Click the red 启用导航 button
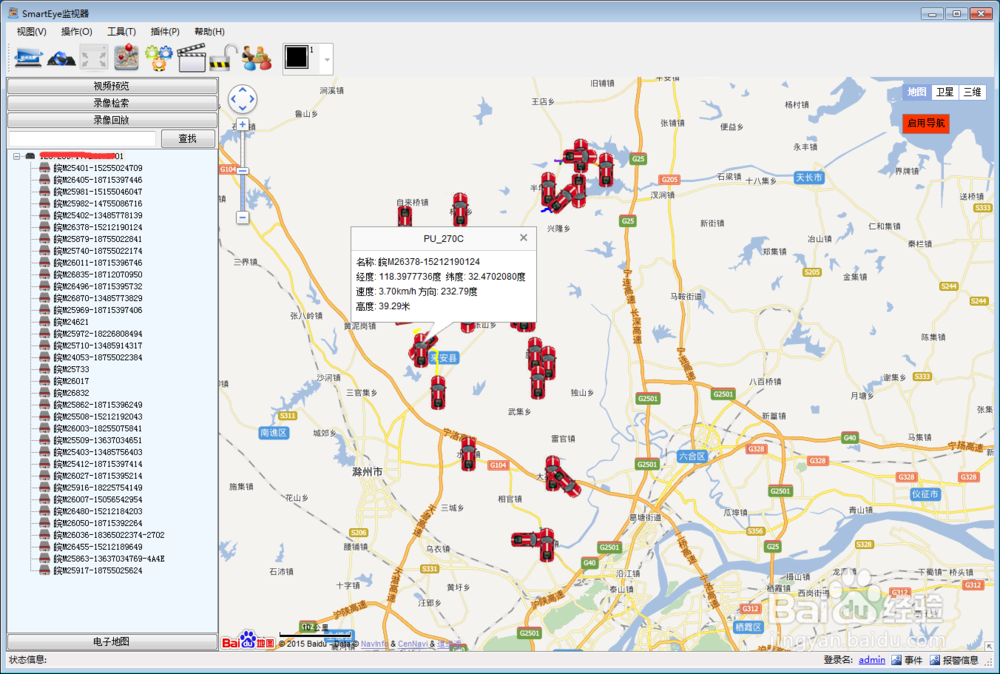The image size is (1000, 674). (926, 123)
